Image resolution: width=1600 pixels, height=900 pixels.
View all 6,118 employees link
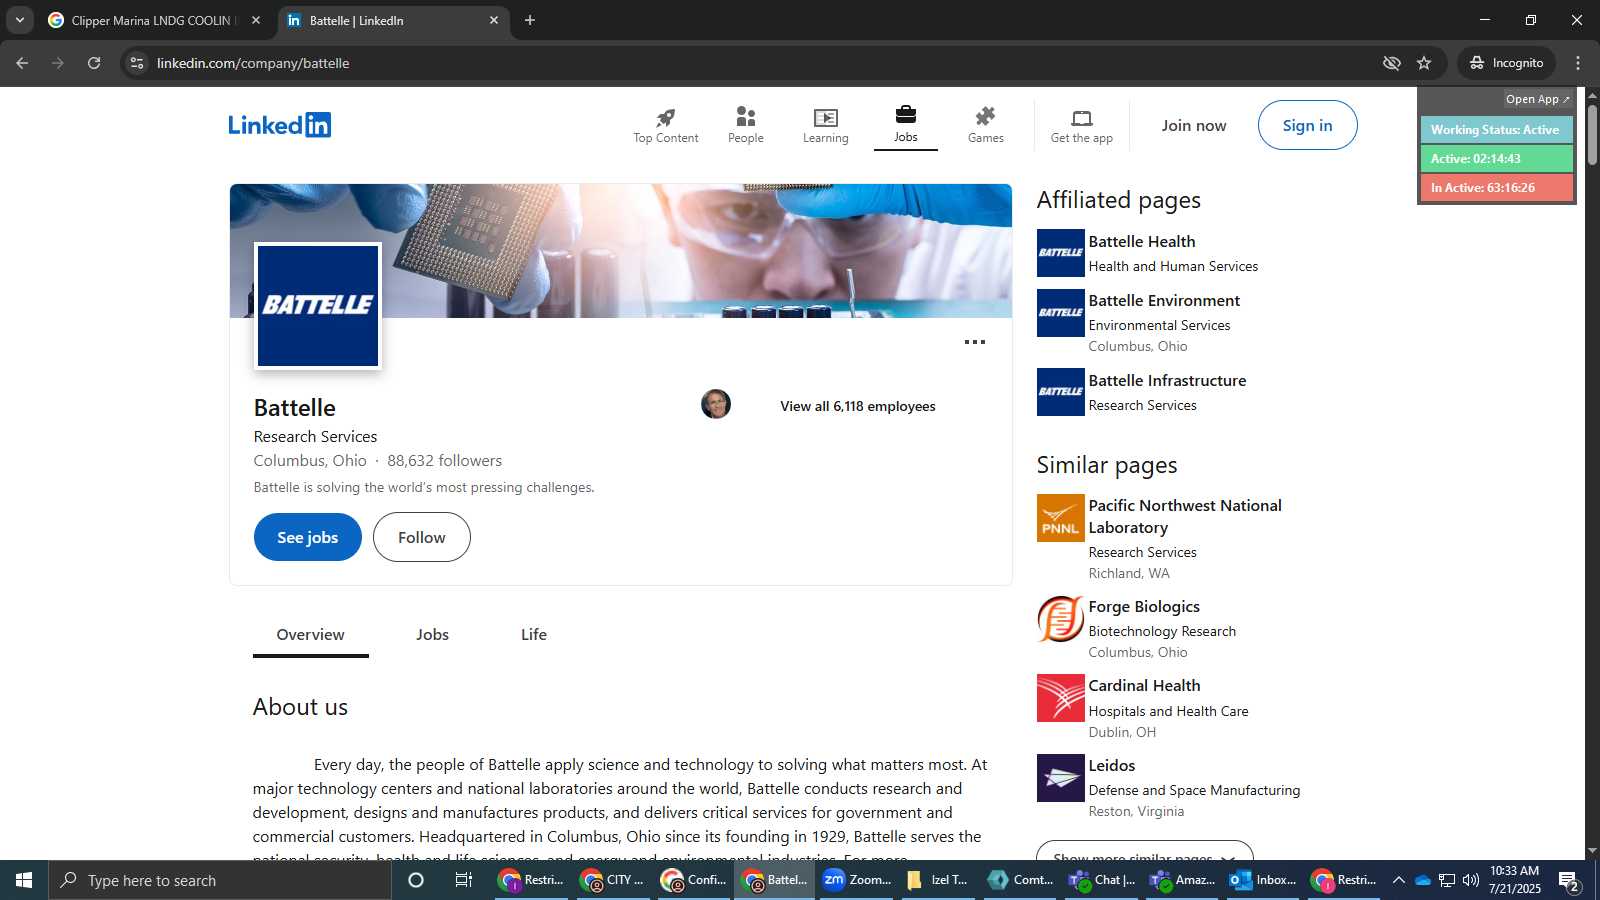858,406
